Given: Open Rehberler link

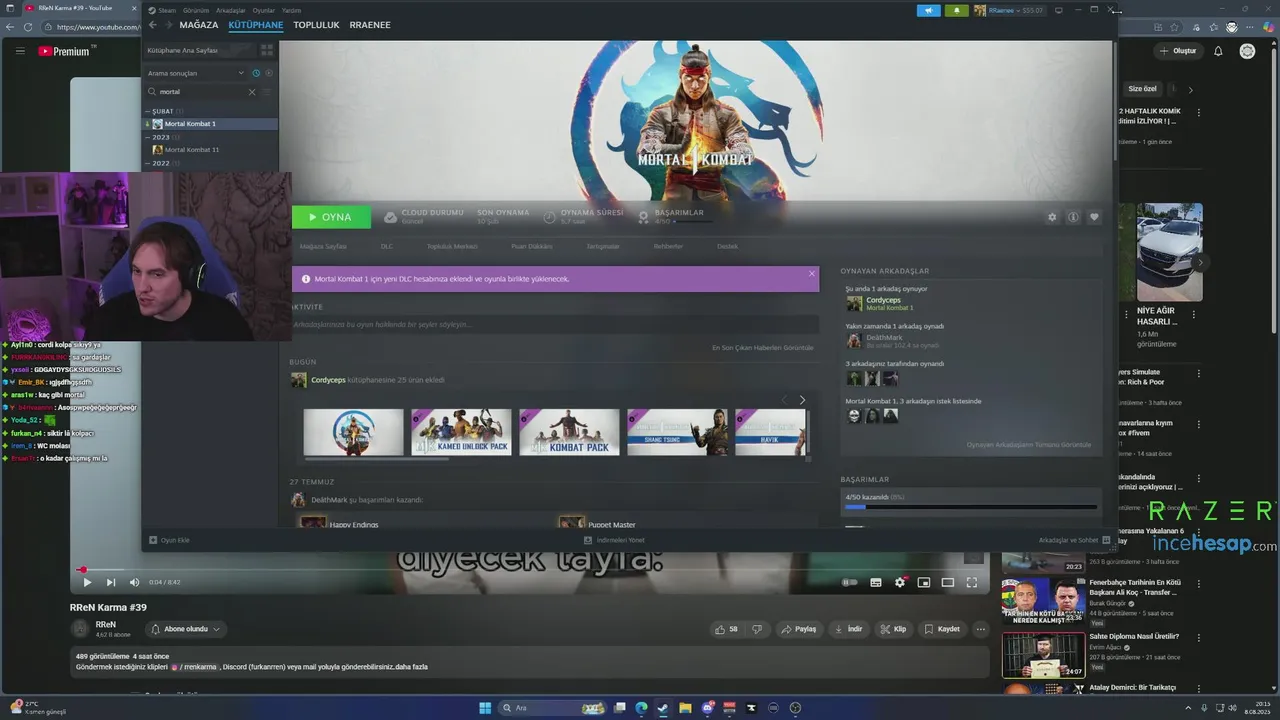Looking at the screenshot, I should 669,246.
